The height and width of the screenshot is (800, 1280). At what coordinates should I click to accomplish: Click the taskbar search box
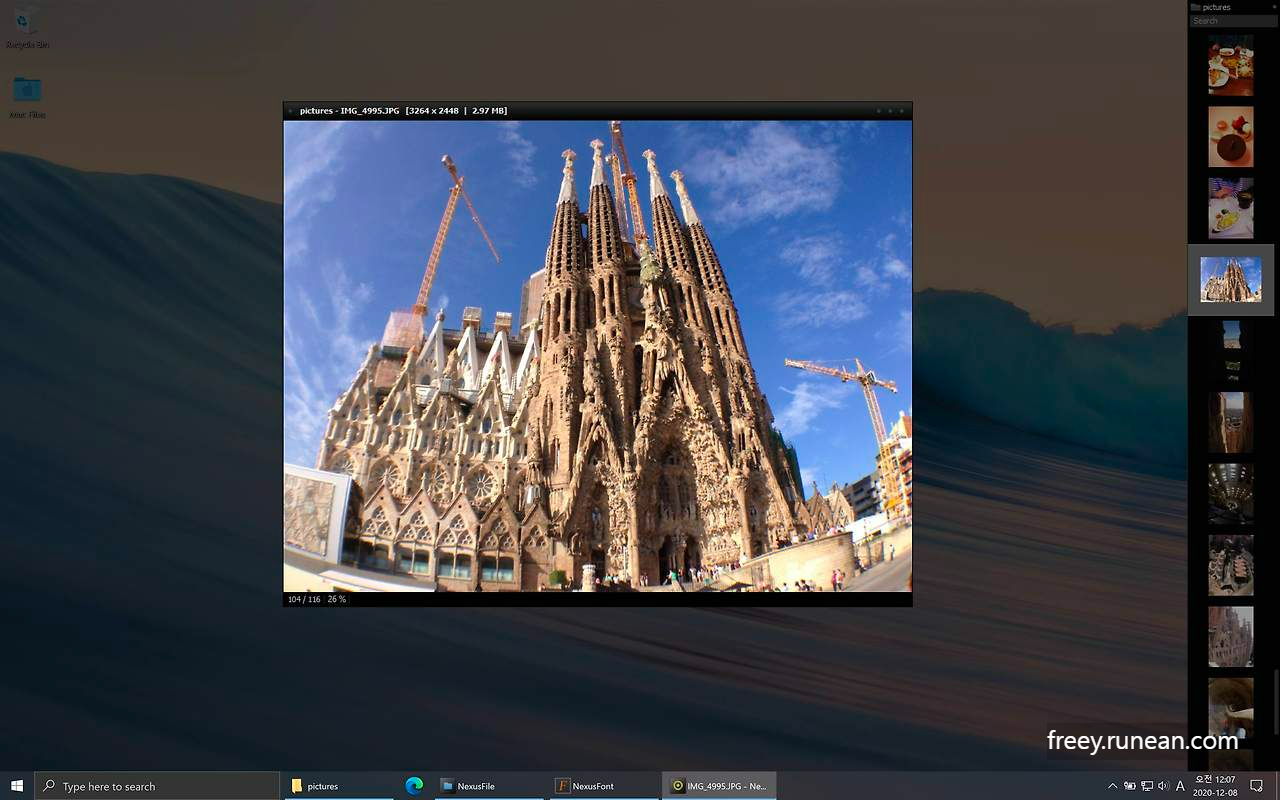(x=157, y=786)
